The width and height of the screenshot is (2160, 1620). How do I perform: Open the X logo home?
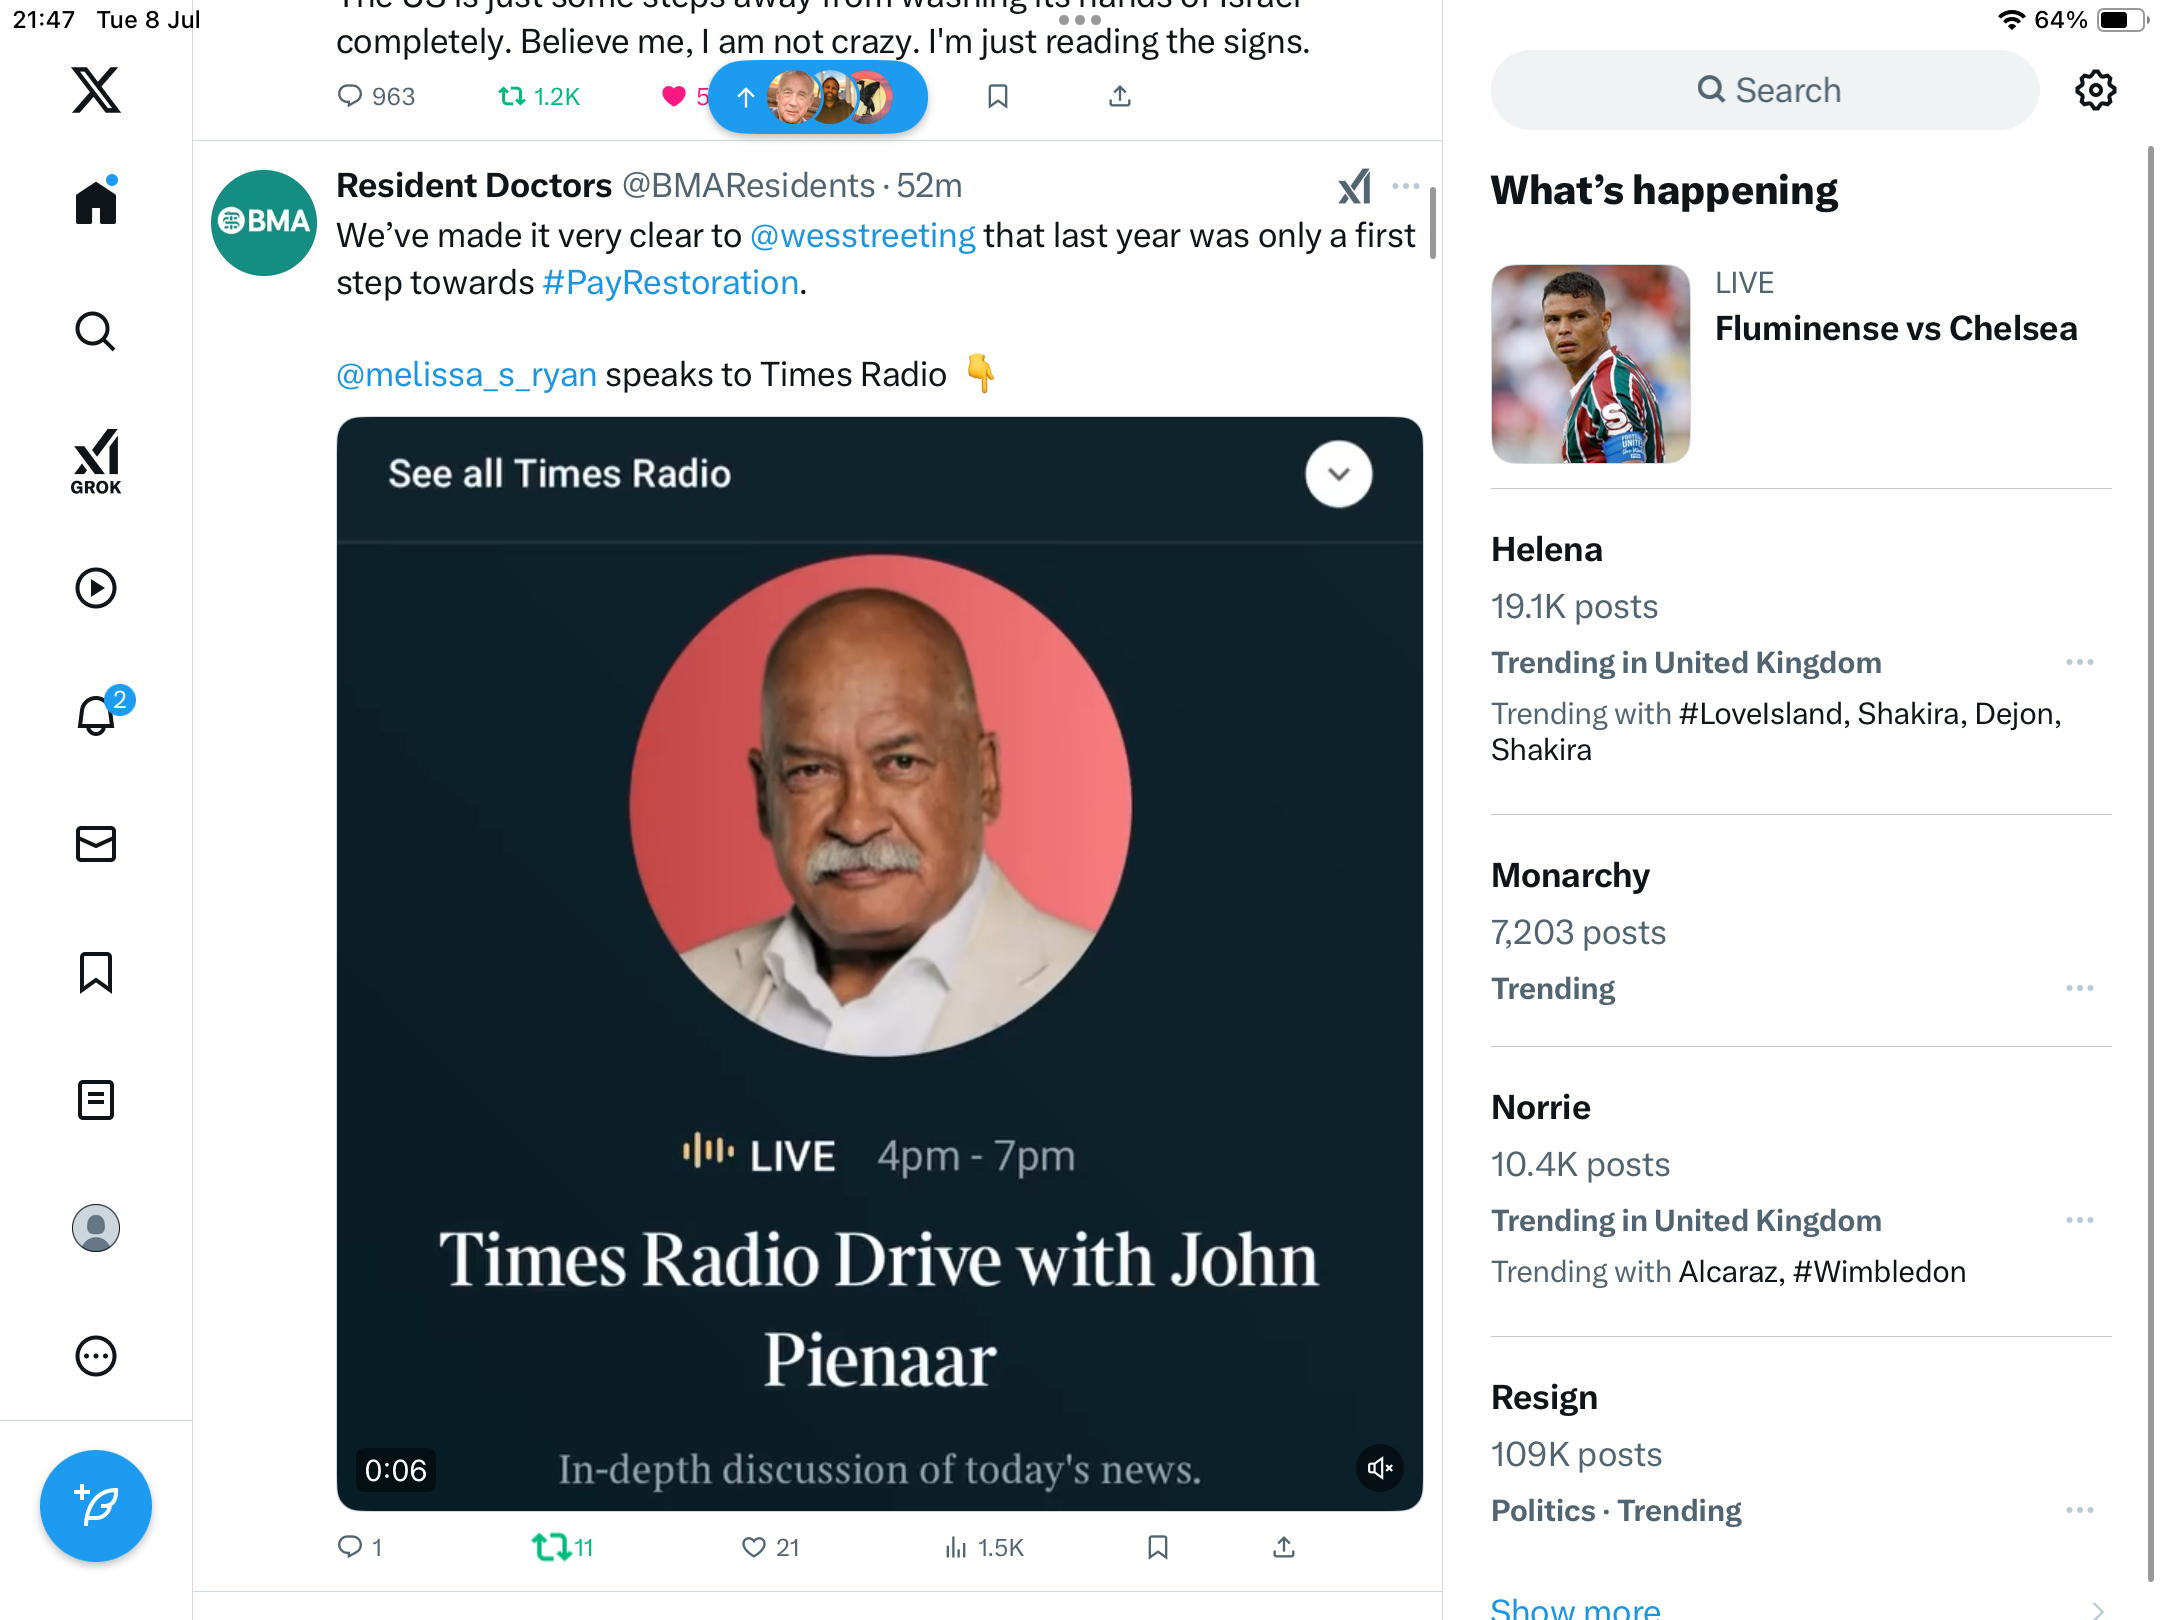point(96,90)
